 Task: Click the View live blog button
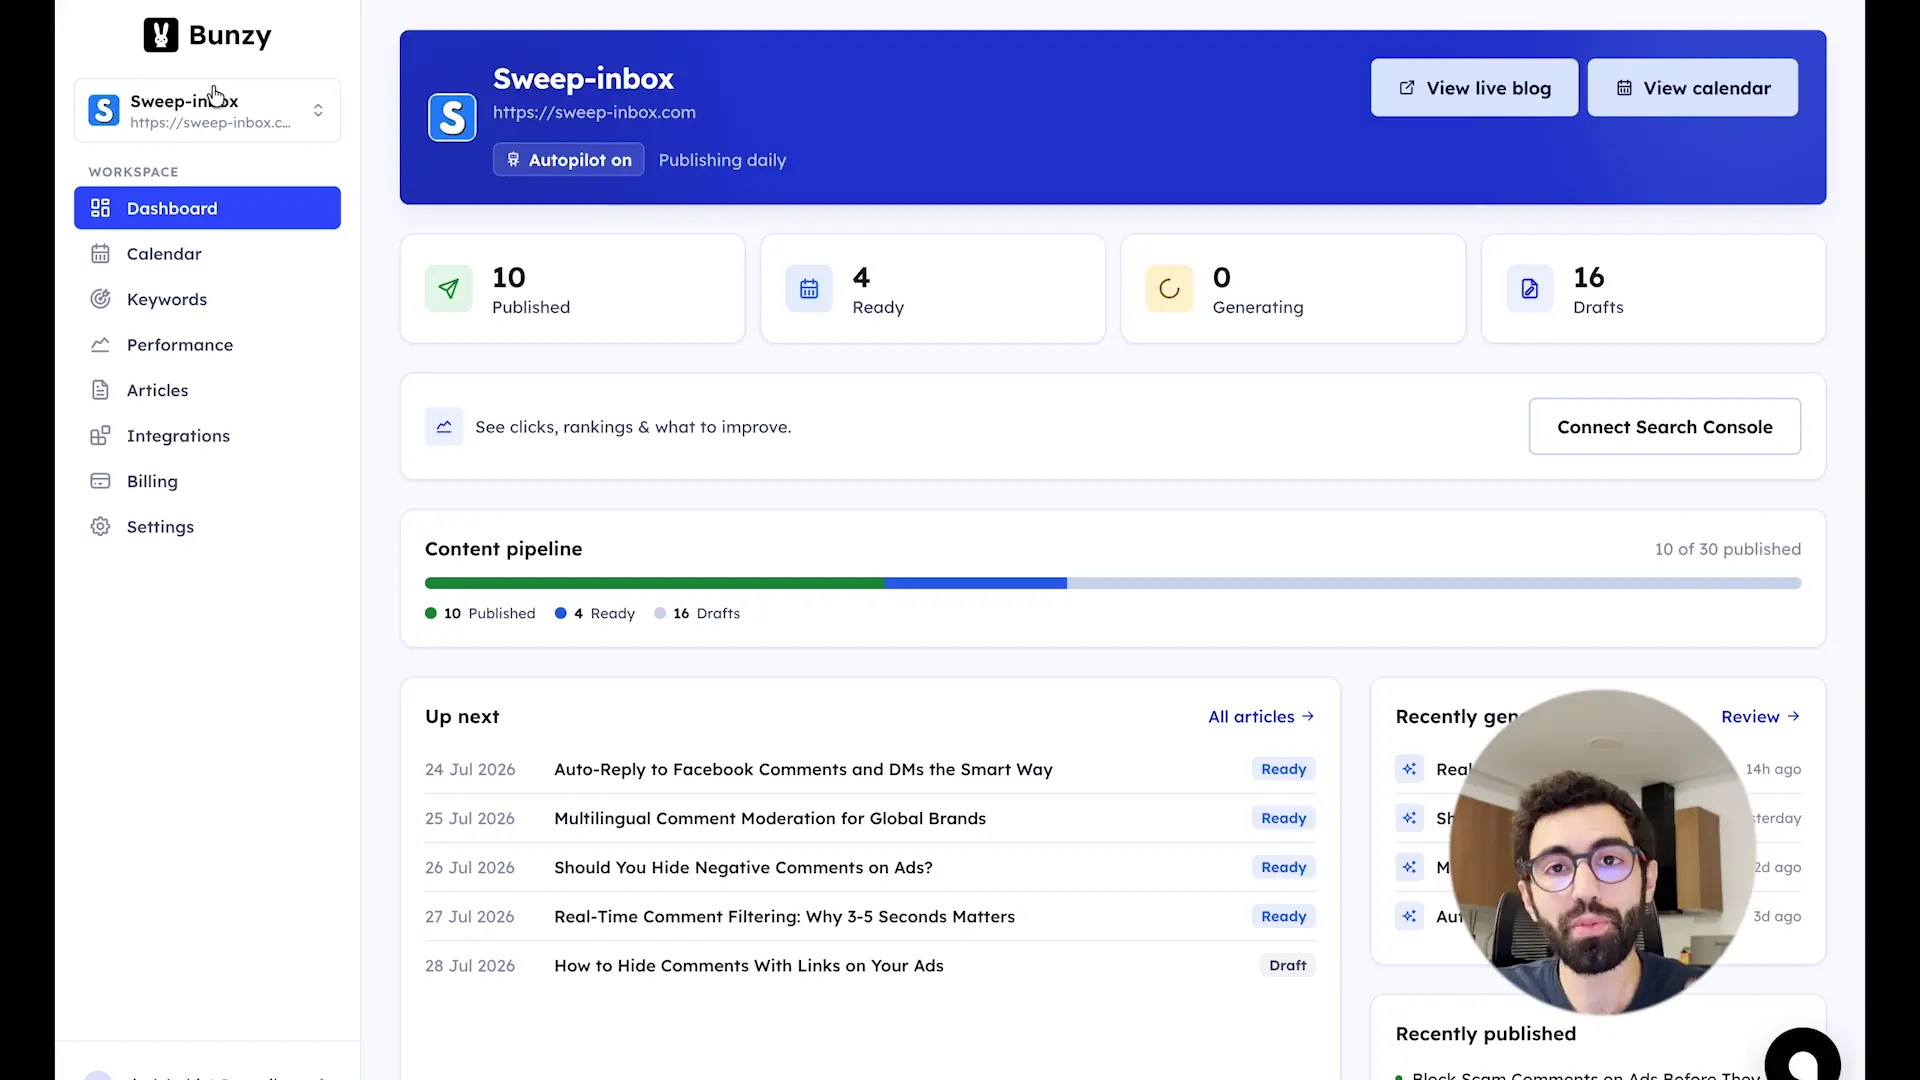tap(1474, 88)
